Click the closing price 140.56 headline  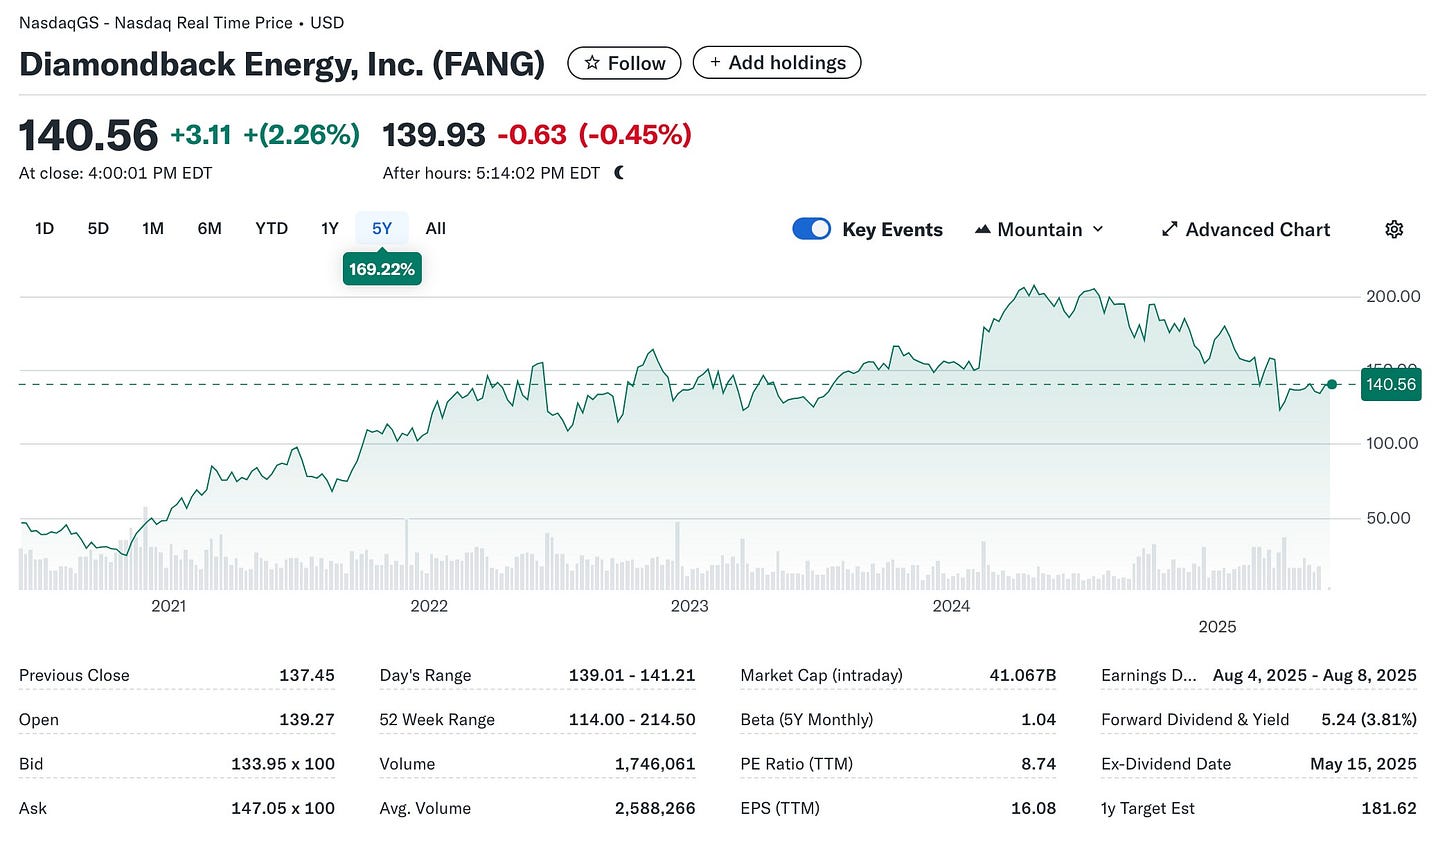pos(89,135)
